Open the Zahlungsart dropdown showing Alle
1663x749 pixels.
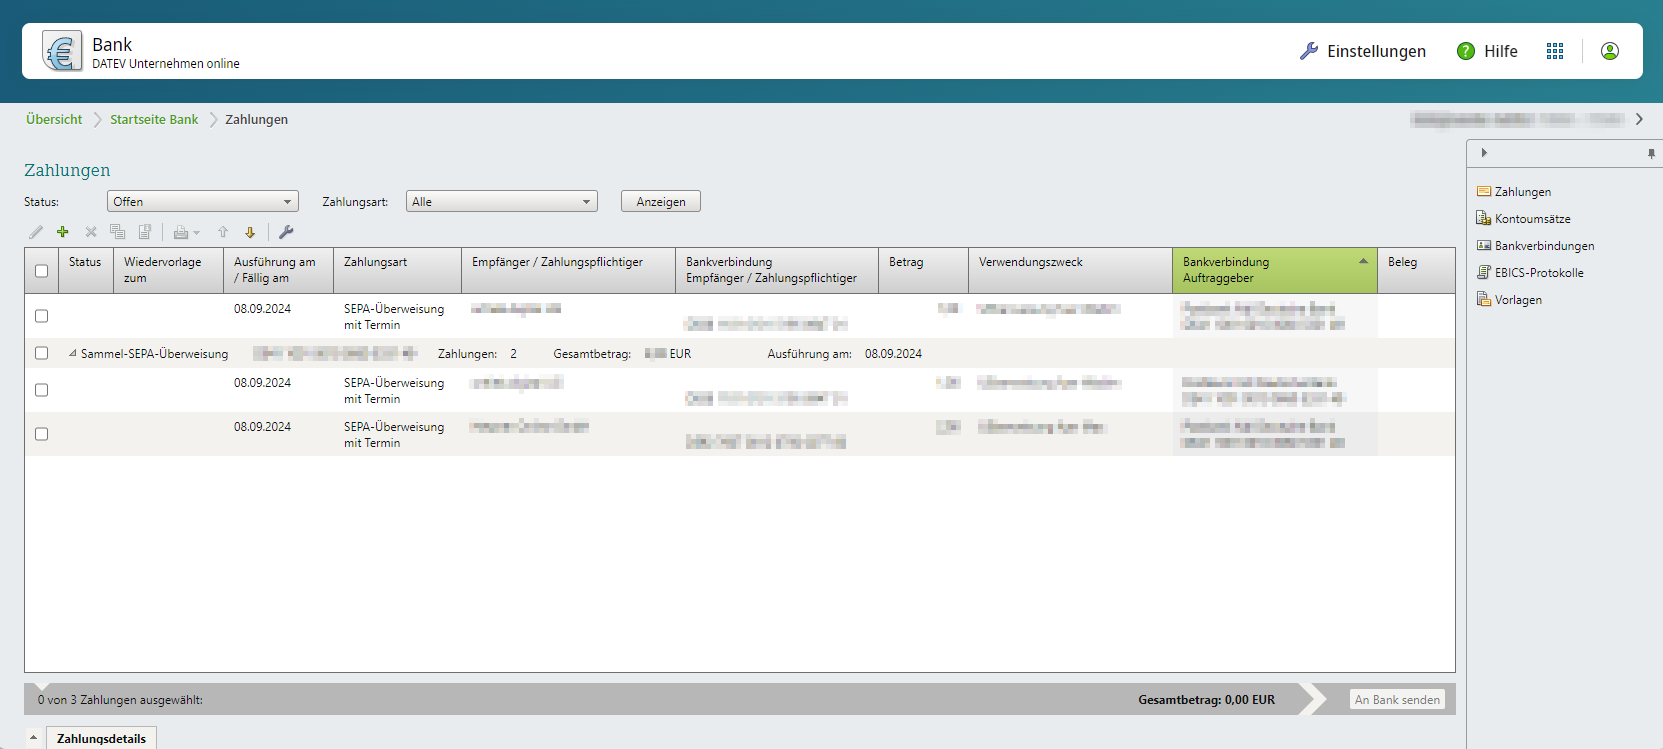501,202
